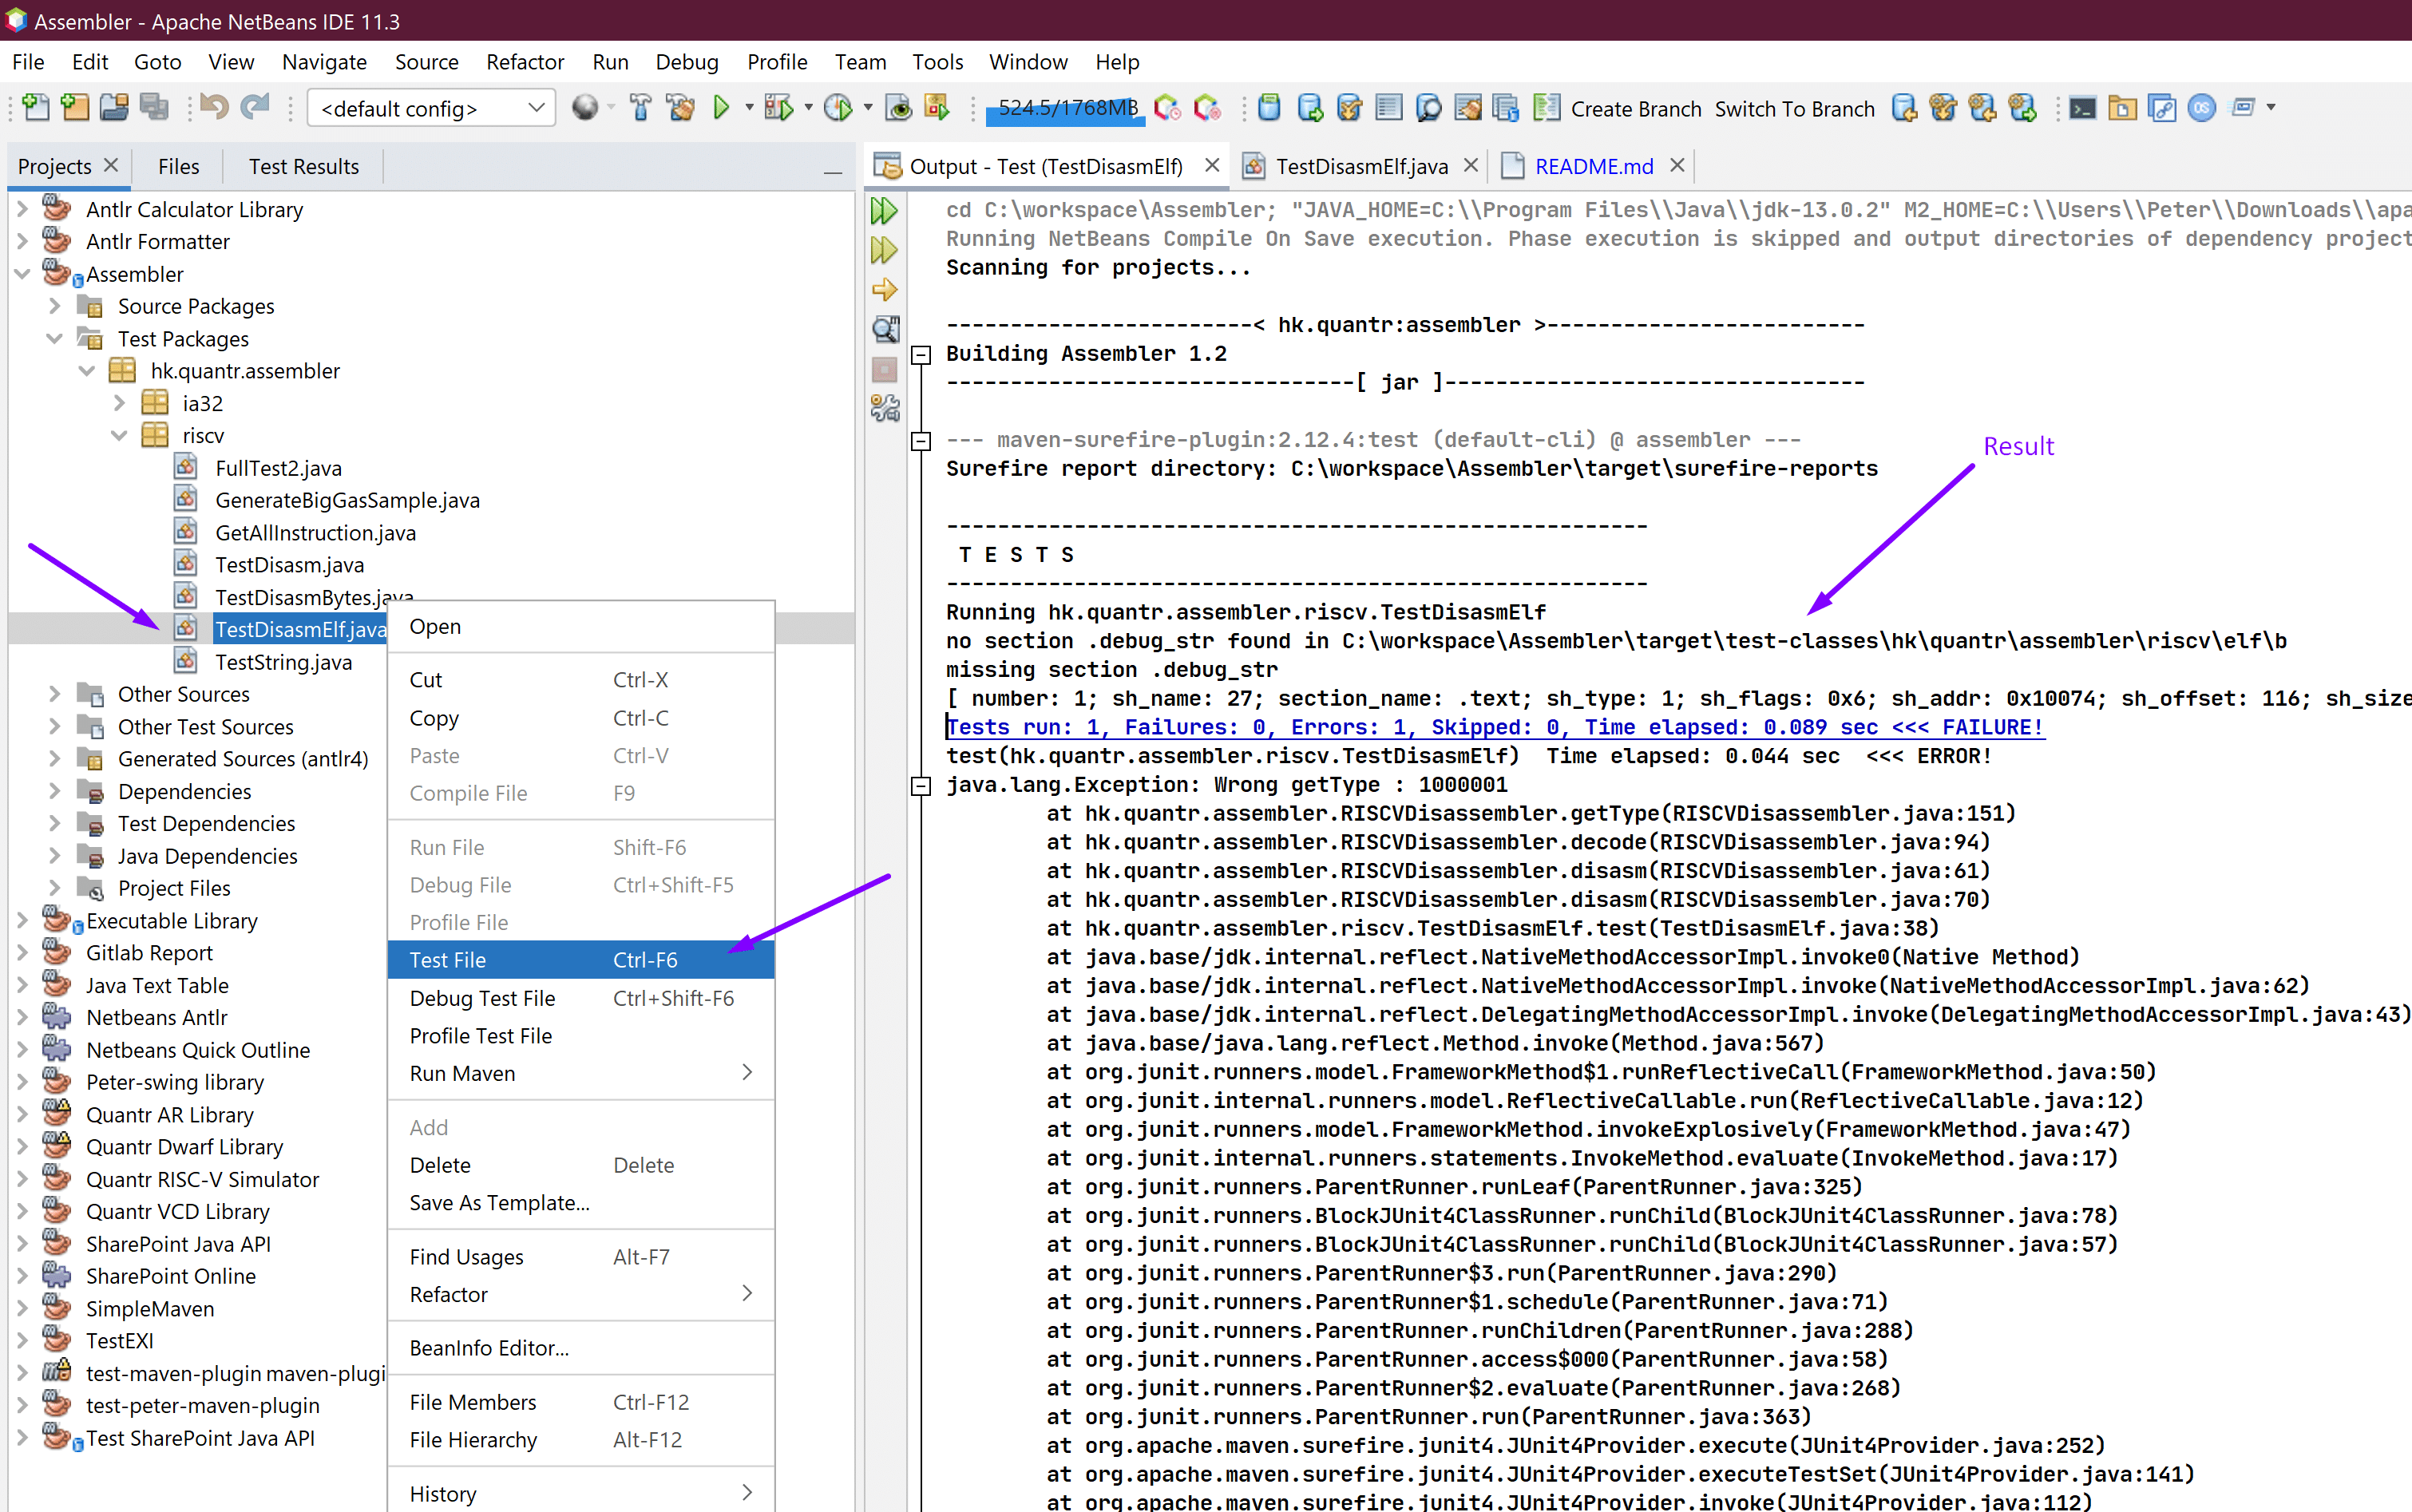Choose Find Usages in context menu
Screen dimensions: 2412x1512
click(x=580, y=1256)
